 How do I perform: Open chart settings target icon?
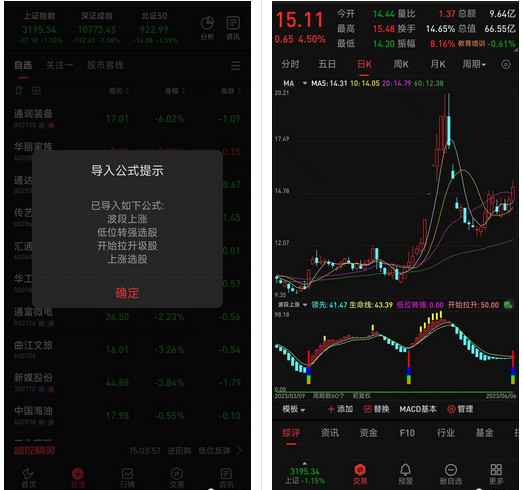point(506,64)
